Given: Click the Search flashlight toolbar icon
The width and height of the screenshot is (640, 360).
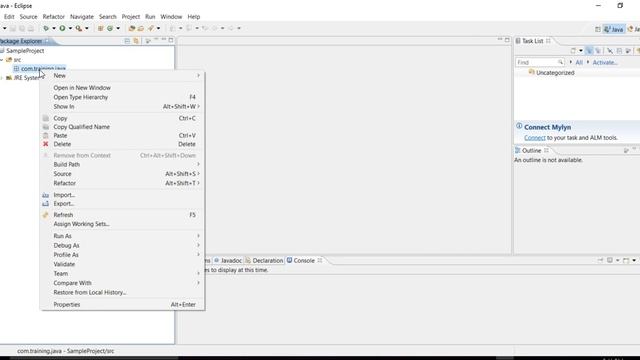Looking at the screenshot, I should pos(151,28).
